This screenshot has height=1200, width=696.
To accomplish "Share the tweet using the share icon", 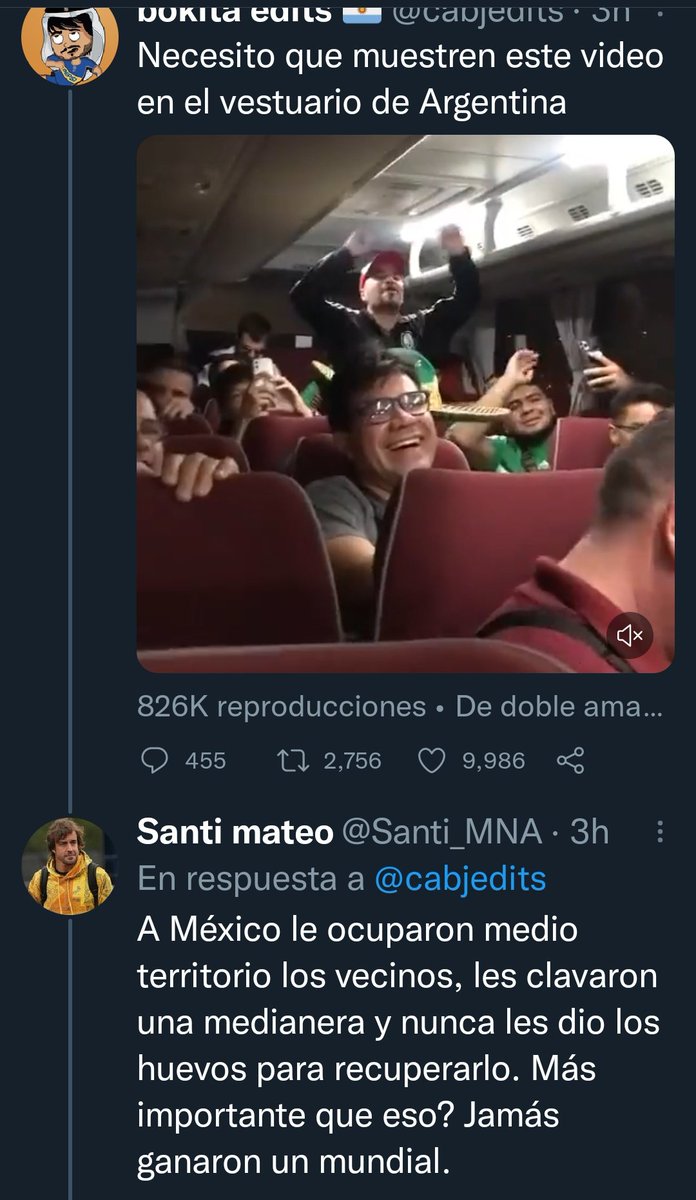I will (570, 761).
